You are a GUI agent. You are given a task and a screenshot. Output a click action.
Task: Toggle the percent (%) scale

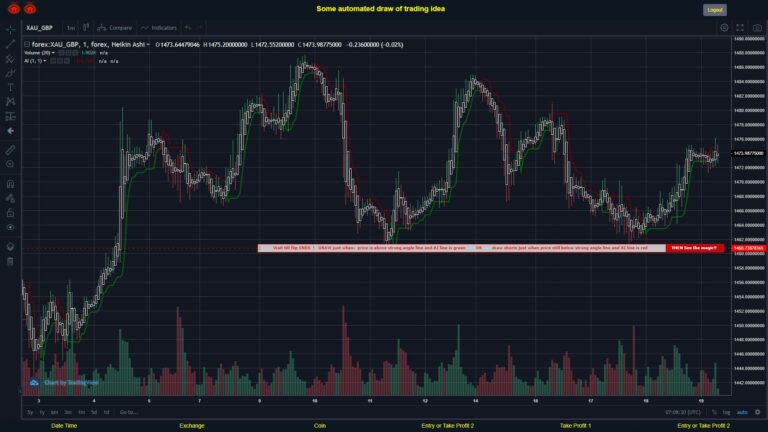tap(714, 412)
